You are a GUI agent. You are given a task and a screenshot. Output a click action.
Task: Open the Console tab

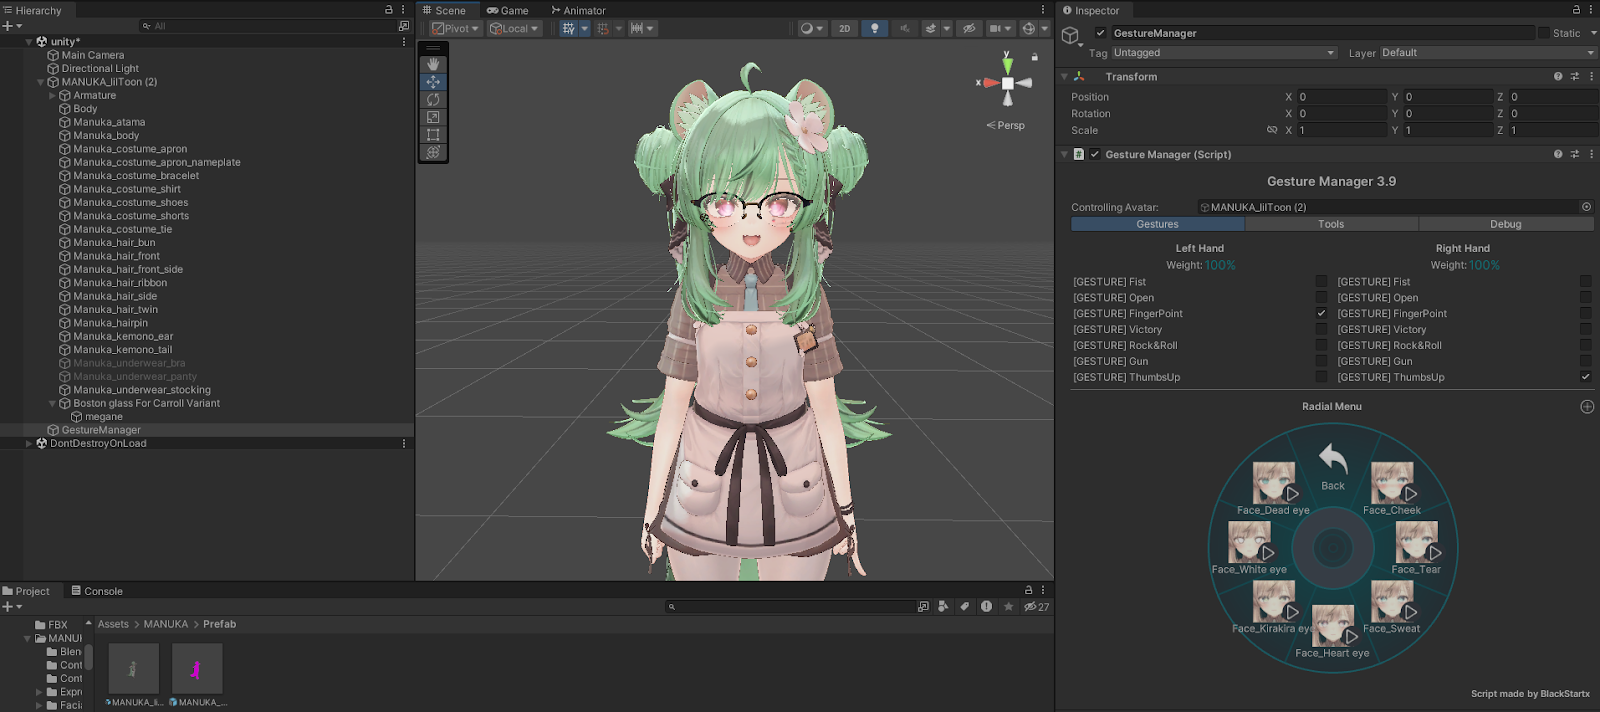tap(97, 591)
